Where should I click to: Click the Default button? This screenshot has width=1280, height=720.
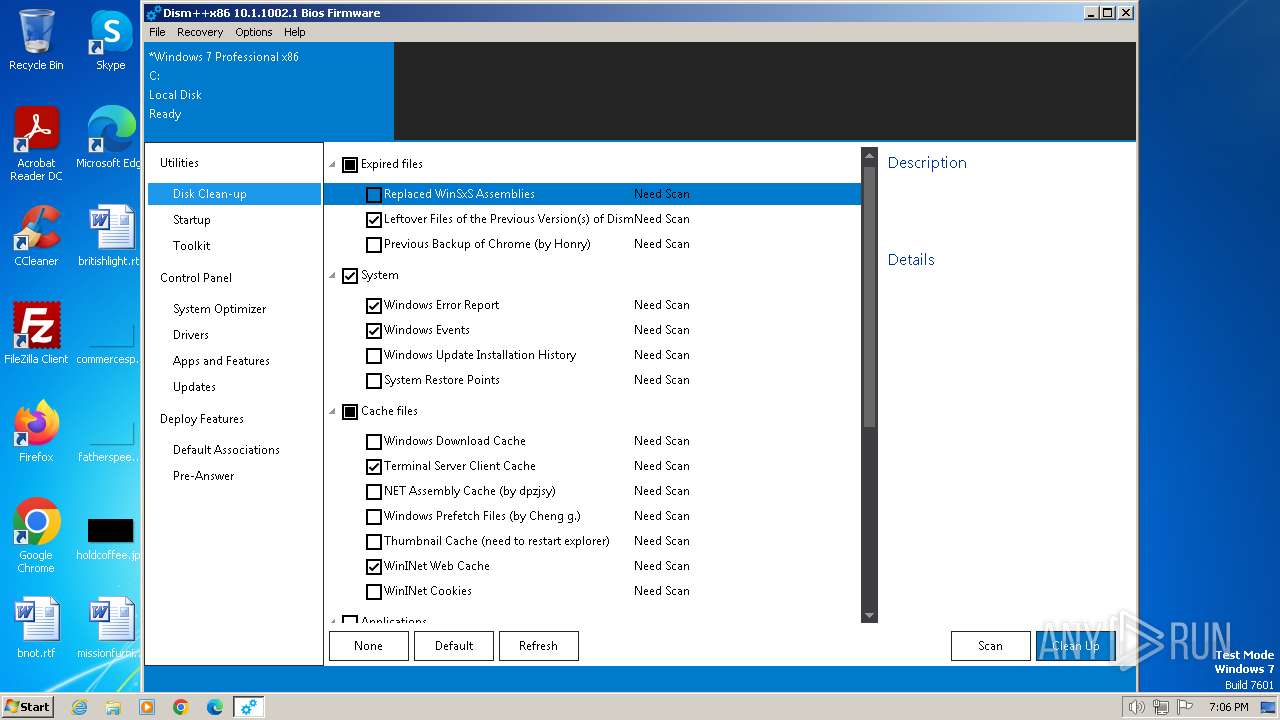[454, 646]
